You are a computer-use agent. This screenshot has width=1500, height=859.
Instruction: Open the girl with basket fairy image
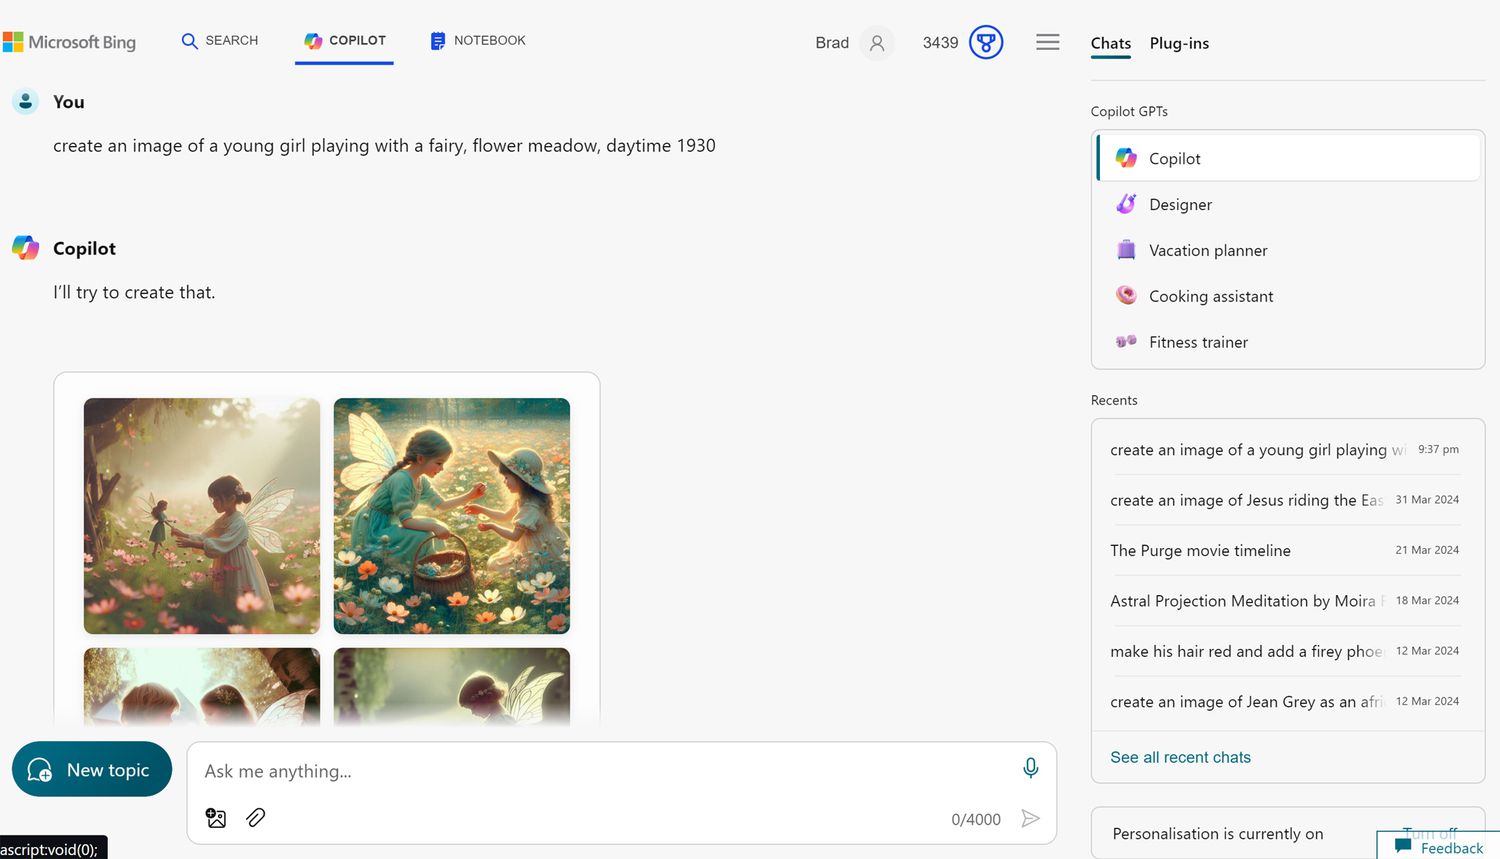451,516
